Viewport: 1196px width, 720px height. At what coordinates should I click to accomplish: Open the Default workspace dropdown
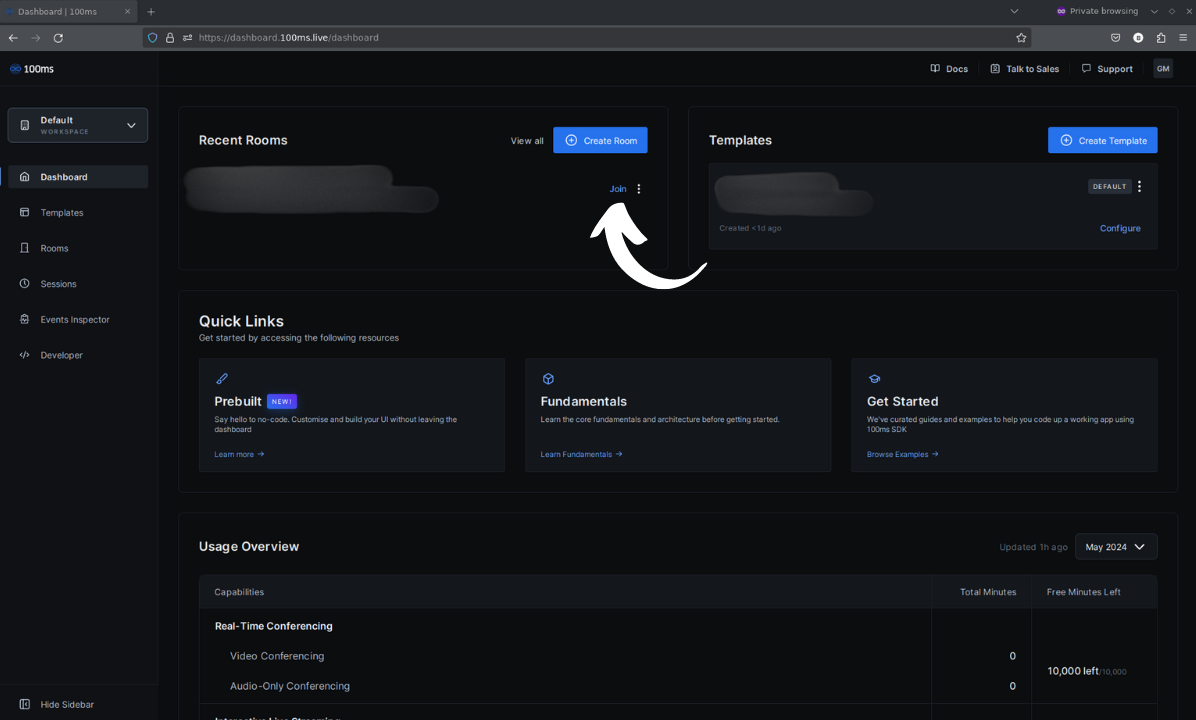tap(78, 125)
